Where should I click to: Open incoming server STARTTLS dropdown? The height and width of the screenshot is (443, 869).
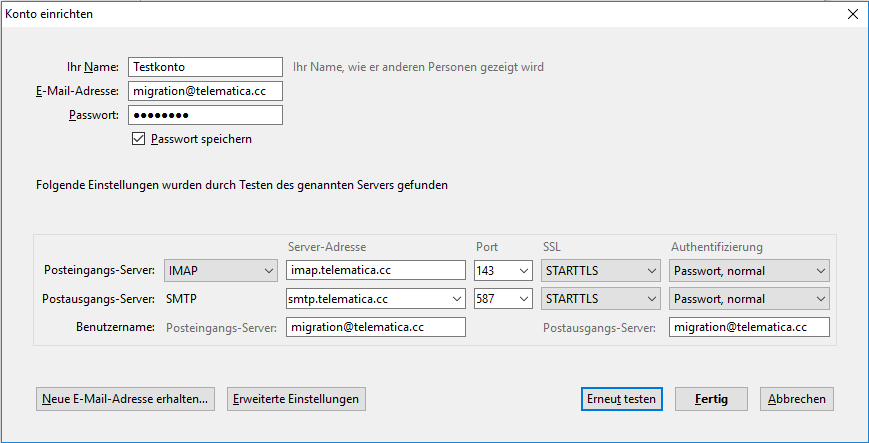[x=600, y=270]
